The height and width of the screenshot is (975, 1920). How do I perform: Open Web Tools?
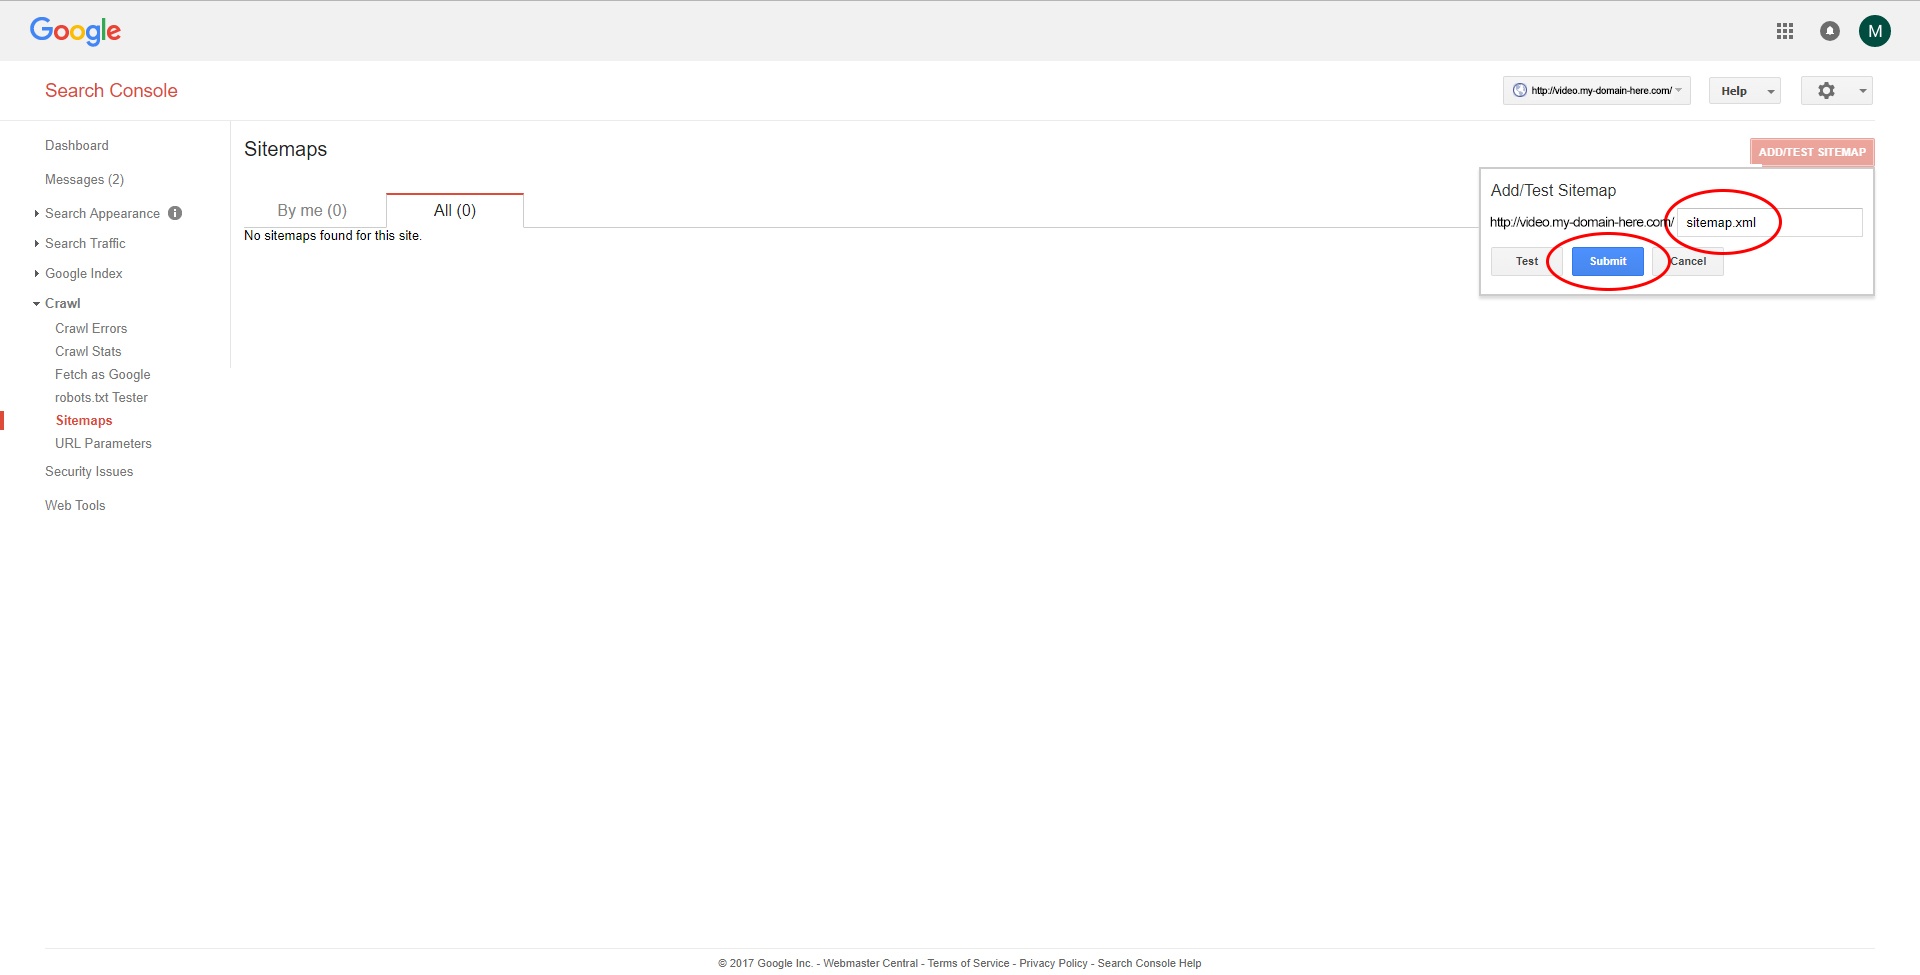tap(75, 505)
